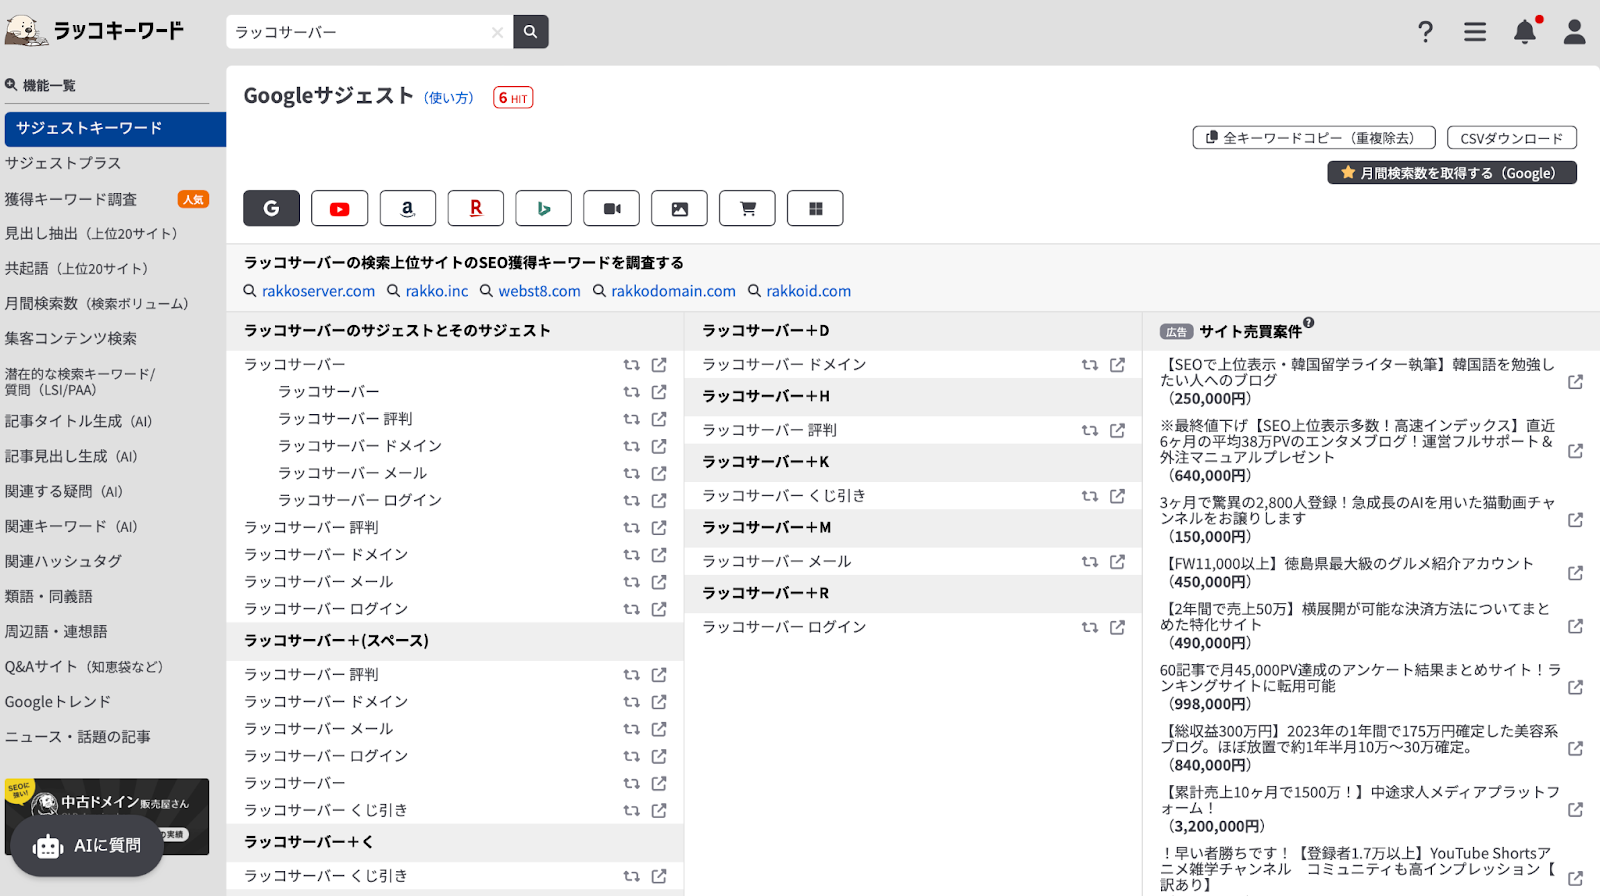Open rakko.inc keyword link
1600x896 pixels.
pos(437,291)
